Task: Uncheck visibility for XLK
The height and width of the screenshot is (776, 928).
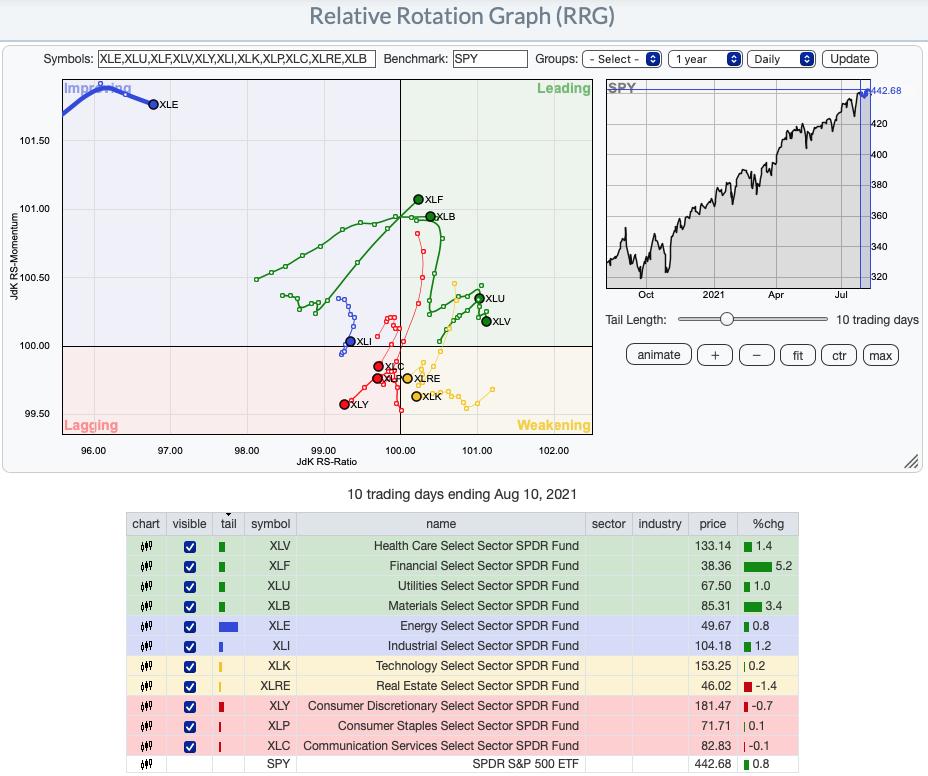Action: coord(189,667)
